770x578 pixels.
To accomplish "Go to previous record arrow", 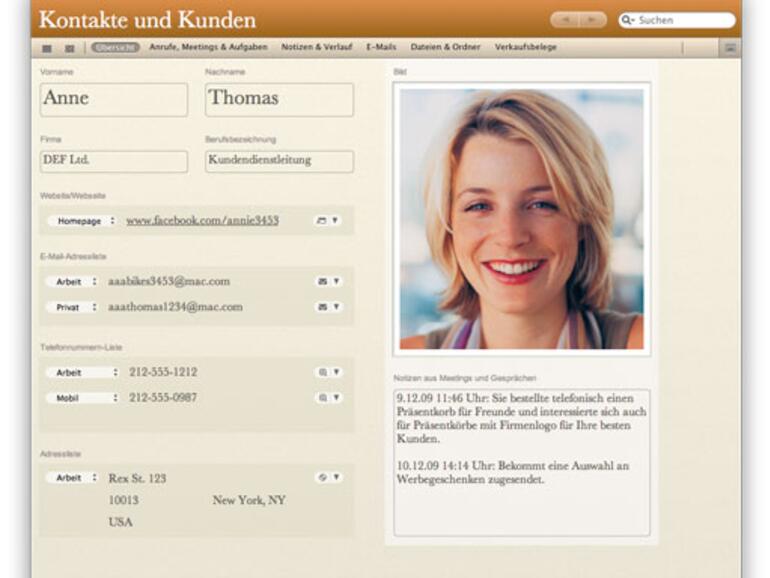I will coord(566,20).
